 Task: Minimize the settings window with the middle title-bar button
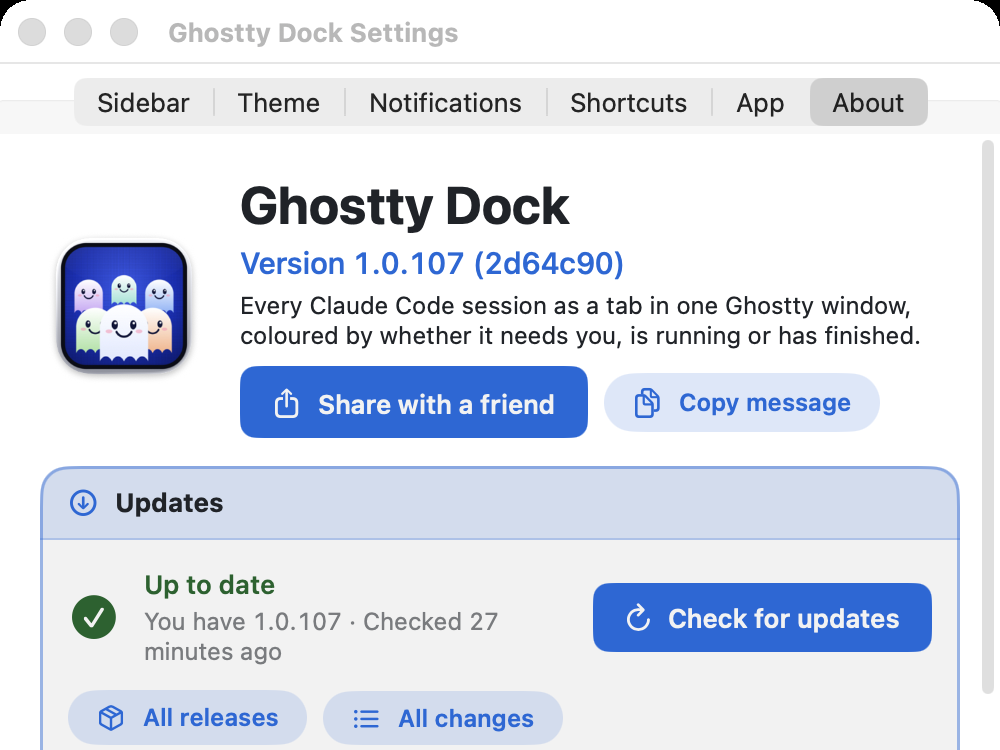coord(78,32)
